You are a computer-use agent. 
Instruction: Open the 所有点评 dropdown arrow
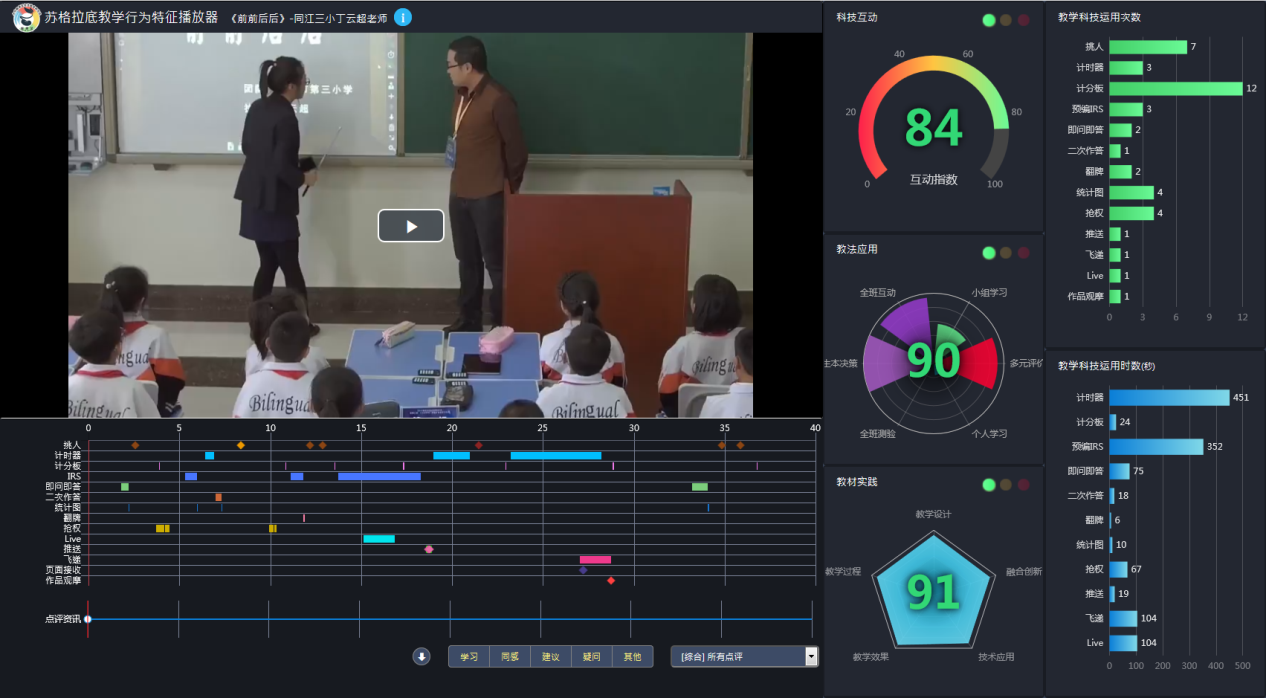(x=811, y=657)
